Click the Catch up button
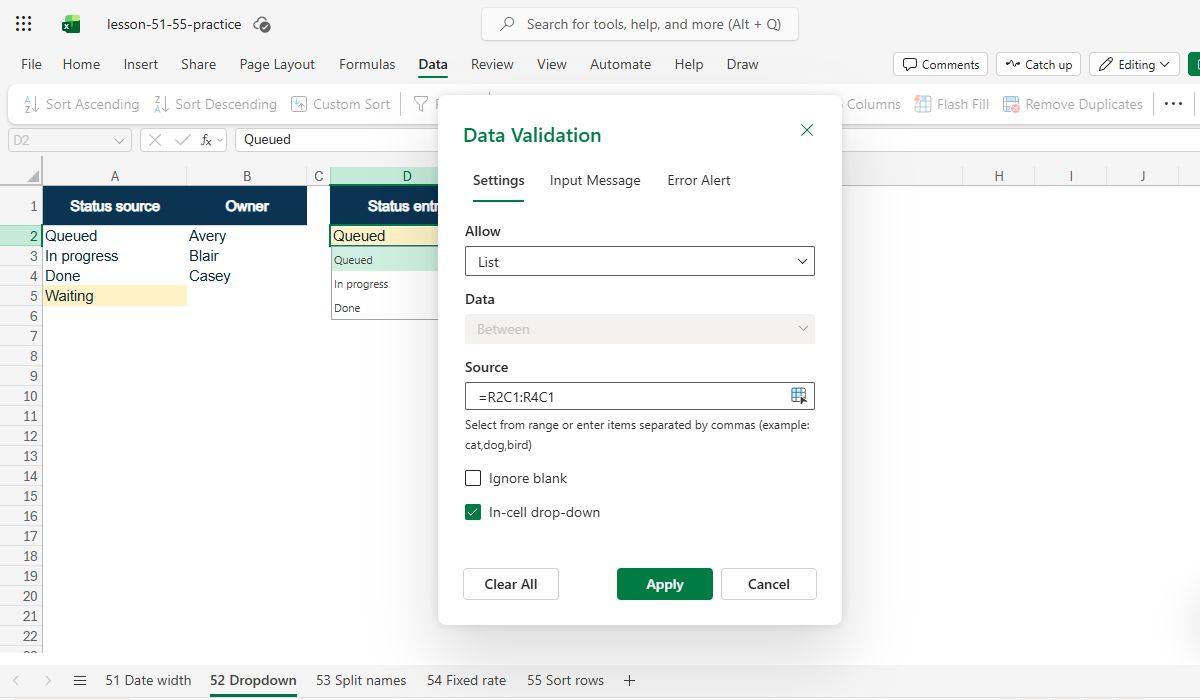Image resolution: width=1200 pixels, height=700 pixels. (1038, 64)
